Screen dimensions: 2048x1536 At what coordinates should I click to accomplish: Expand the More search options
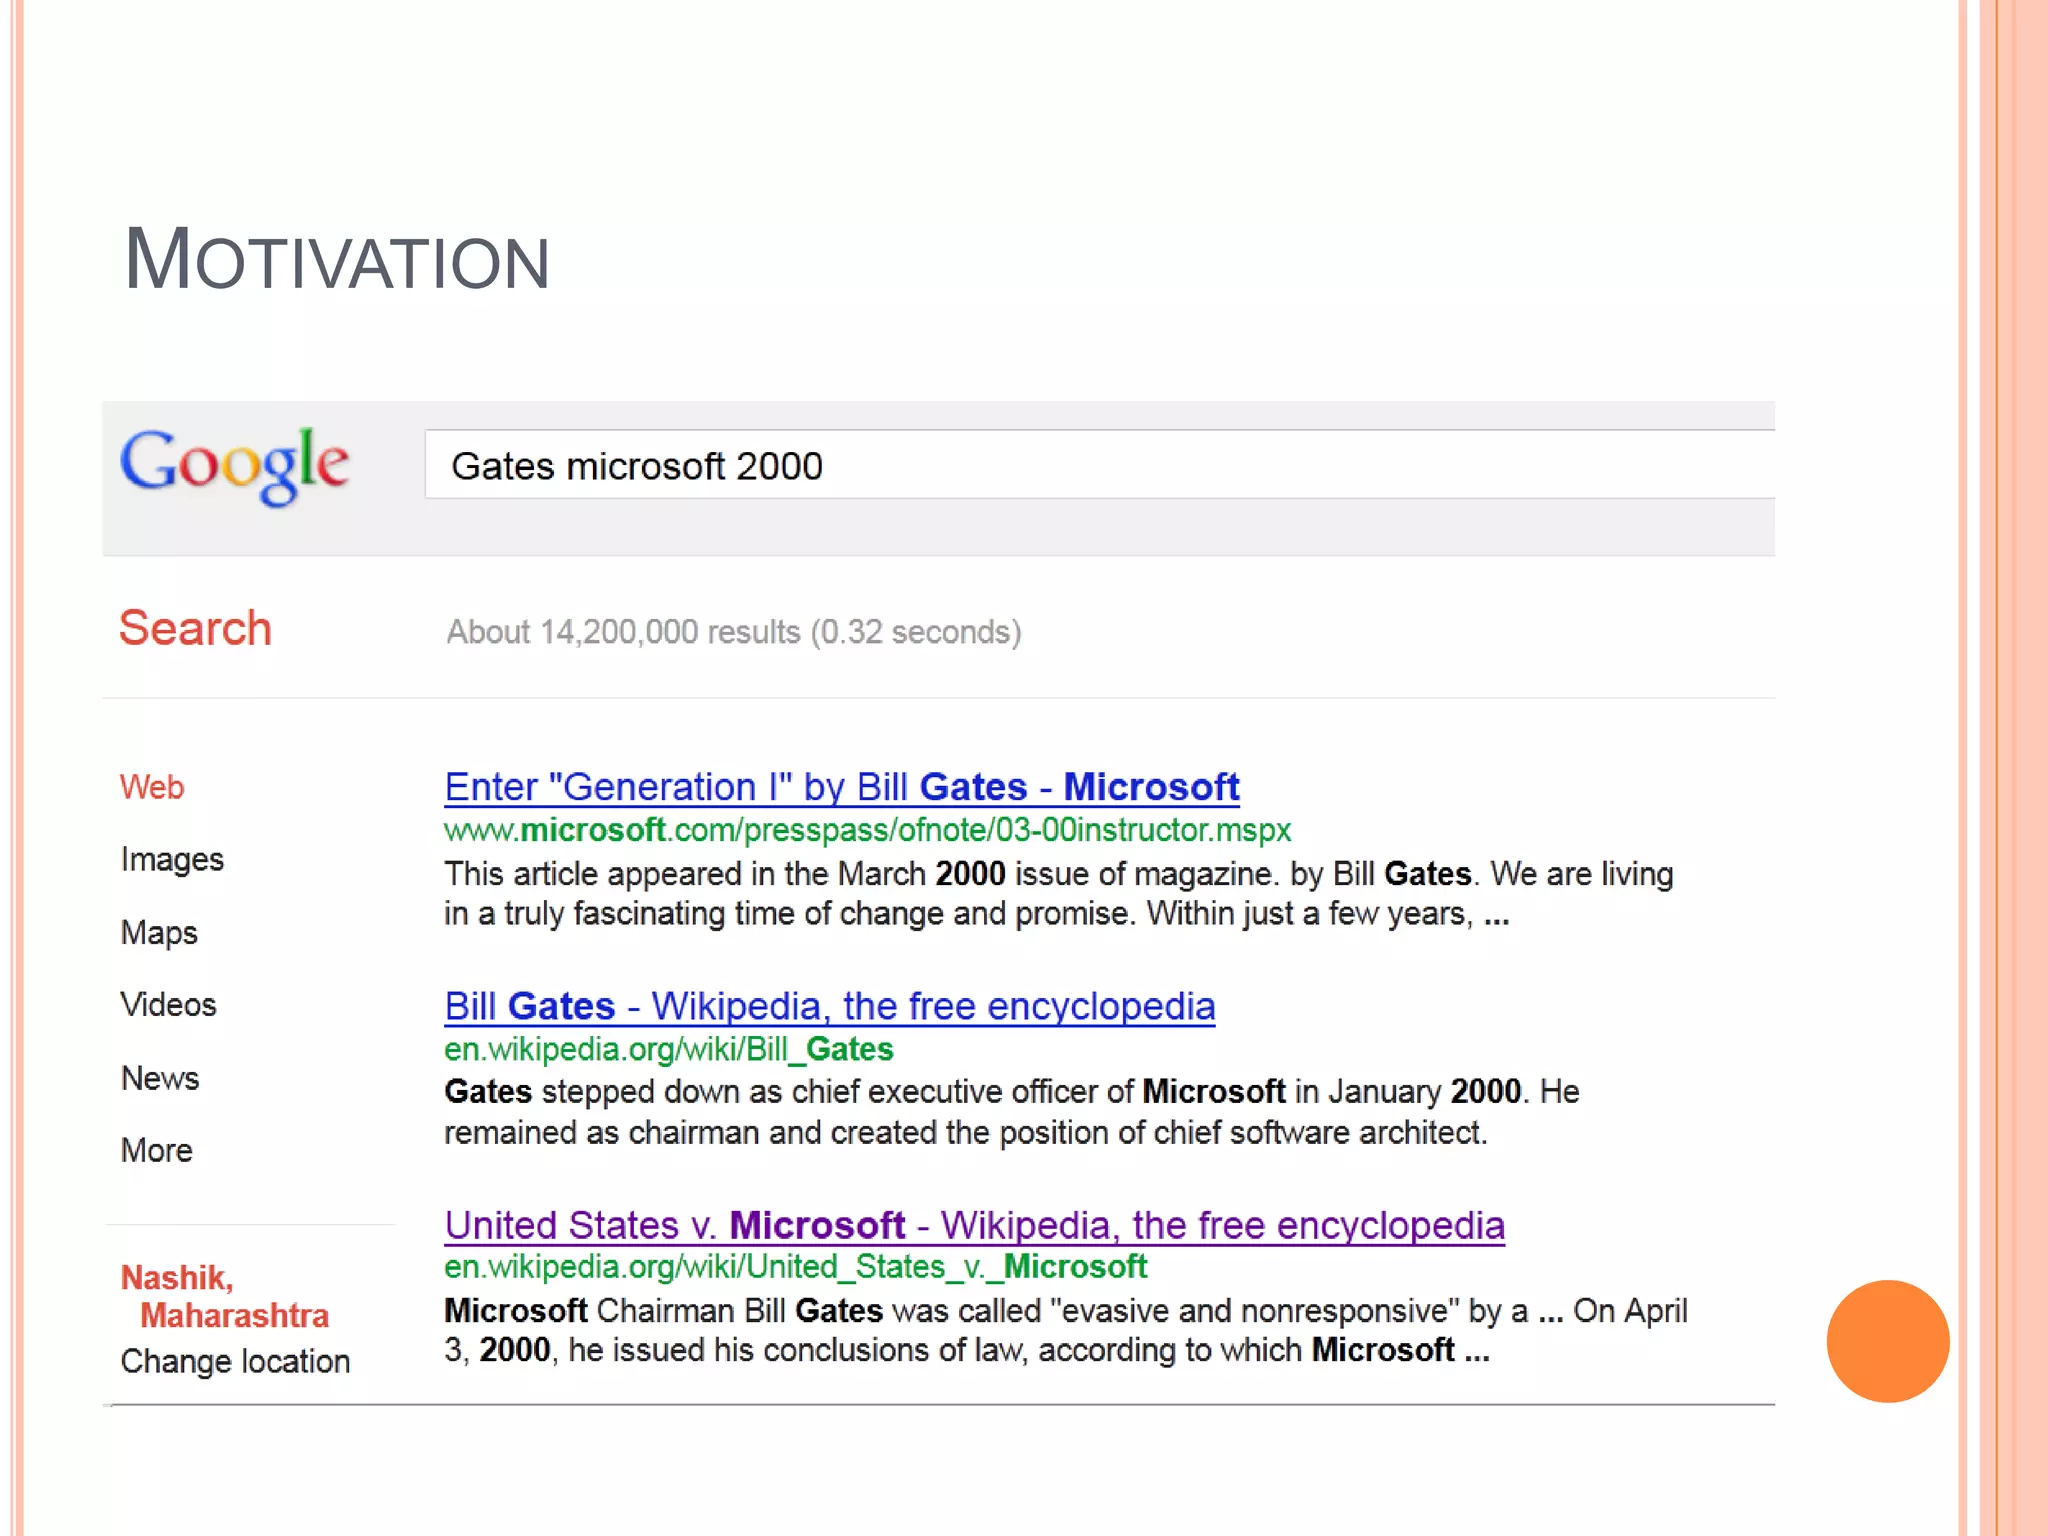pos(156,1150)
